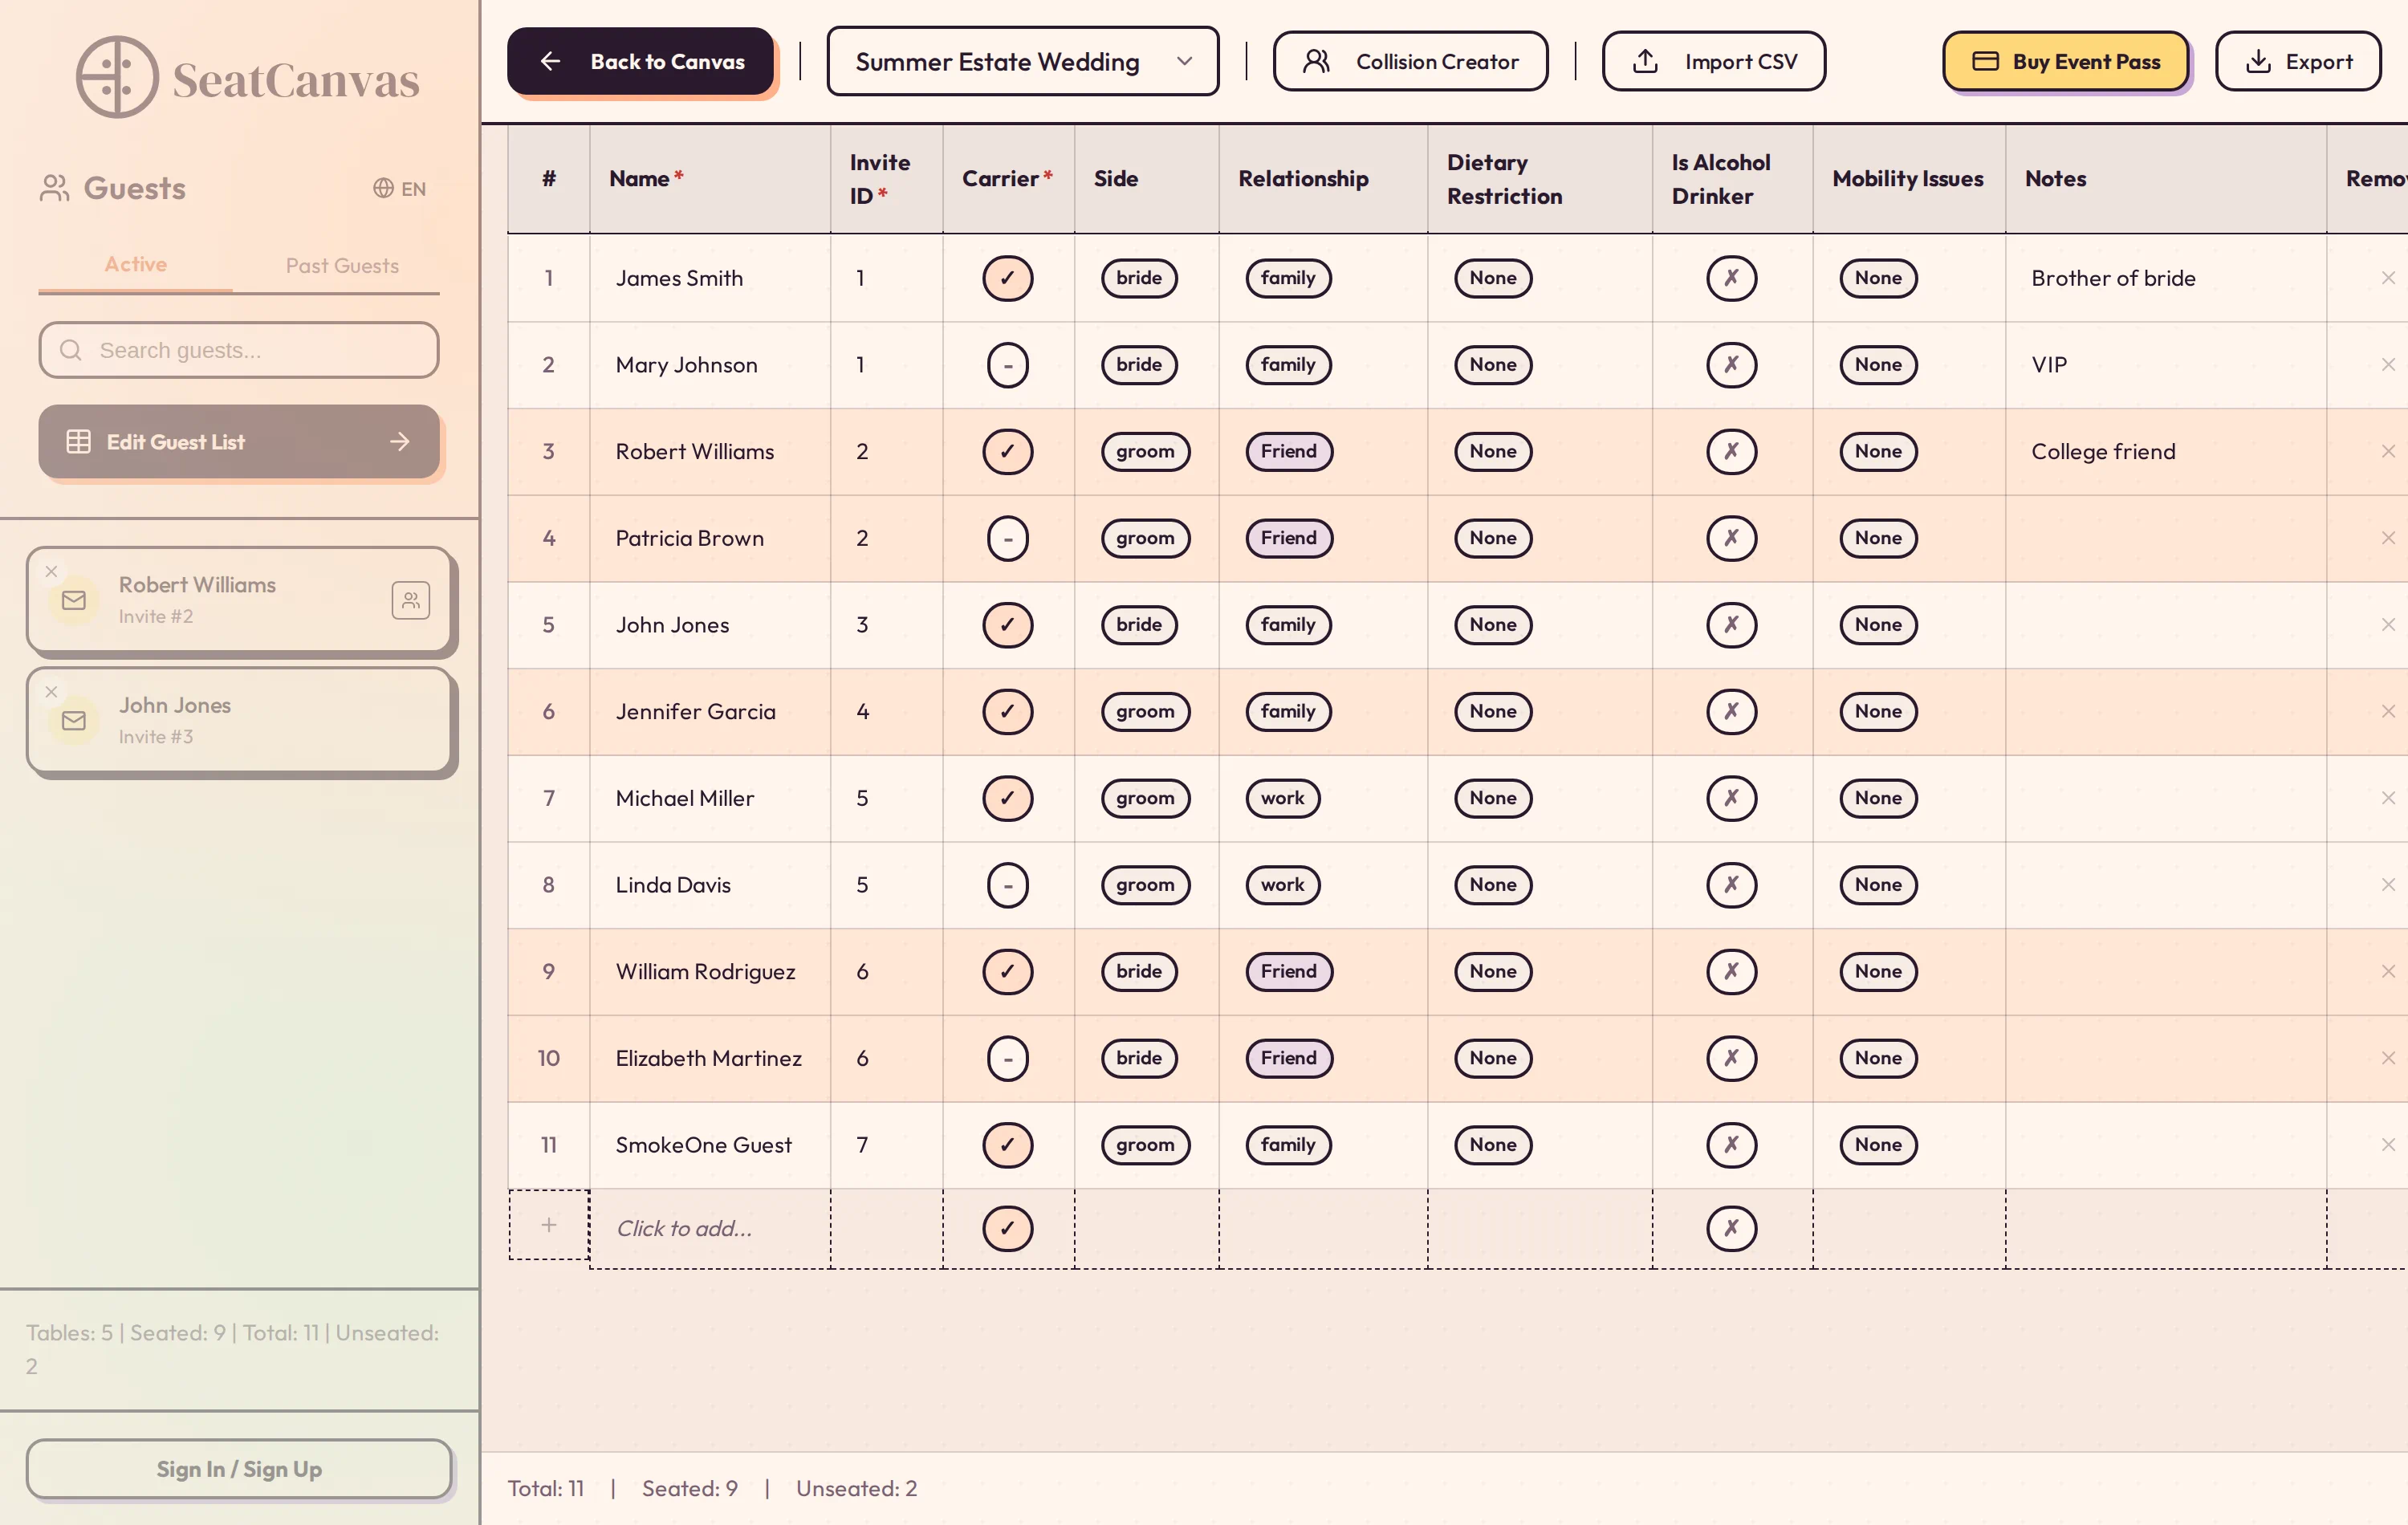The image size is (2408, 1525).
Task: Click Edit Guest List button
Action: (239, 442)
